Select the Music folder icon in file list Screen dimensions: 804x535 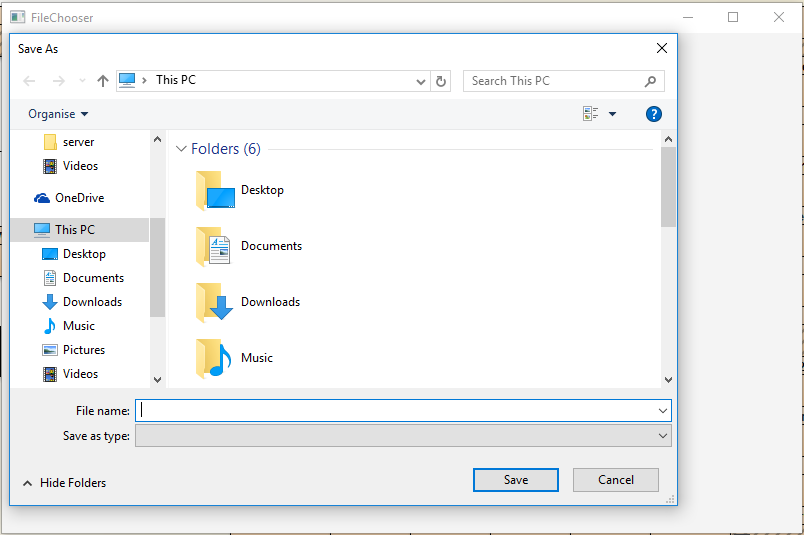(213, 358)
